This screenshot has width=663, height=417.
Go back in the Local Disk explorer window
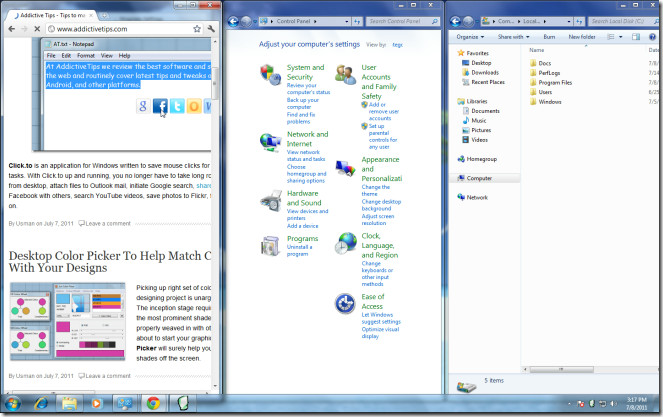pos(455,21)
